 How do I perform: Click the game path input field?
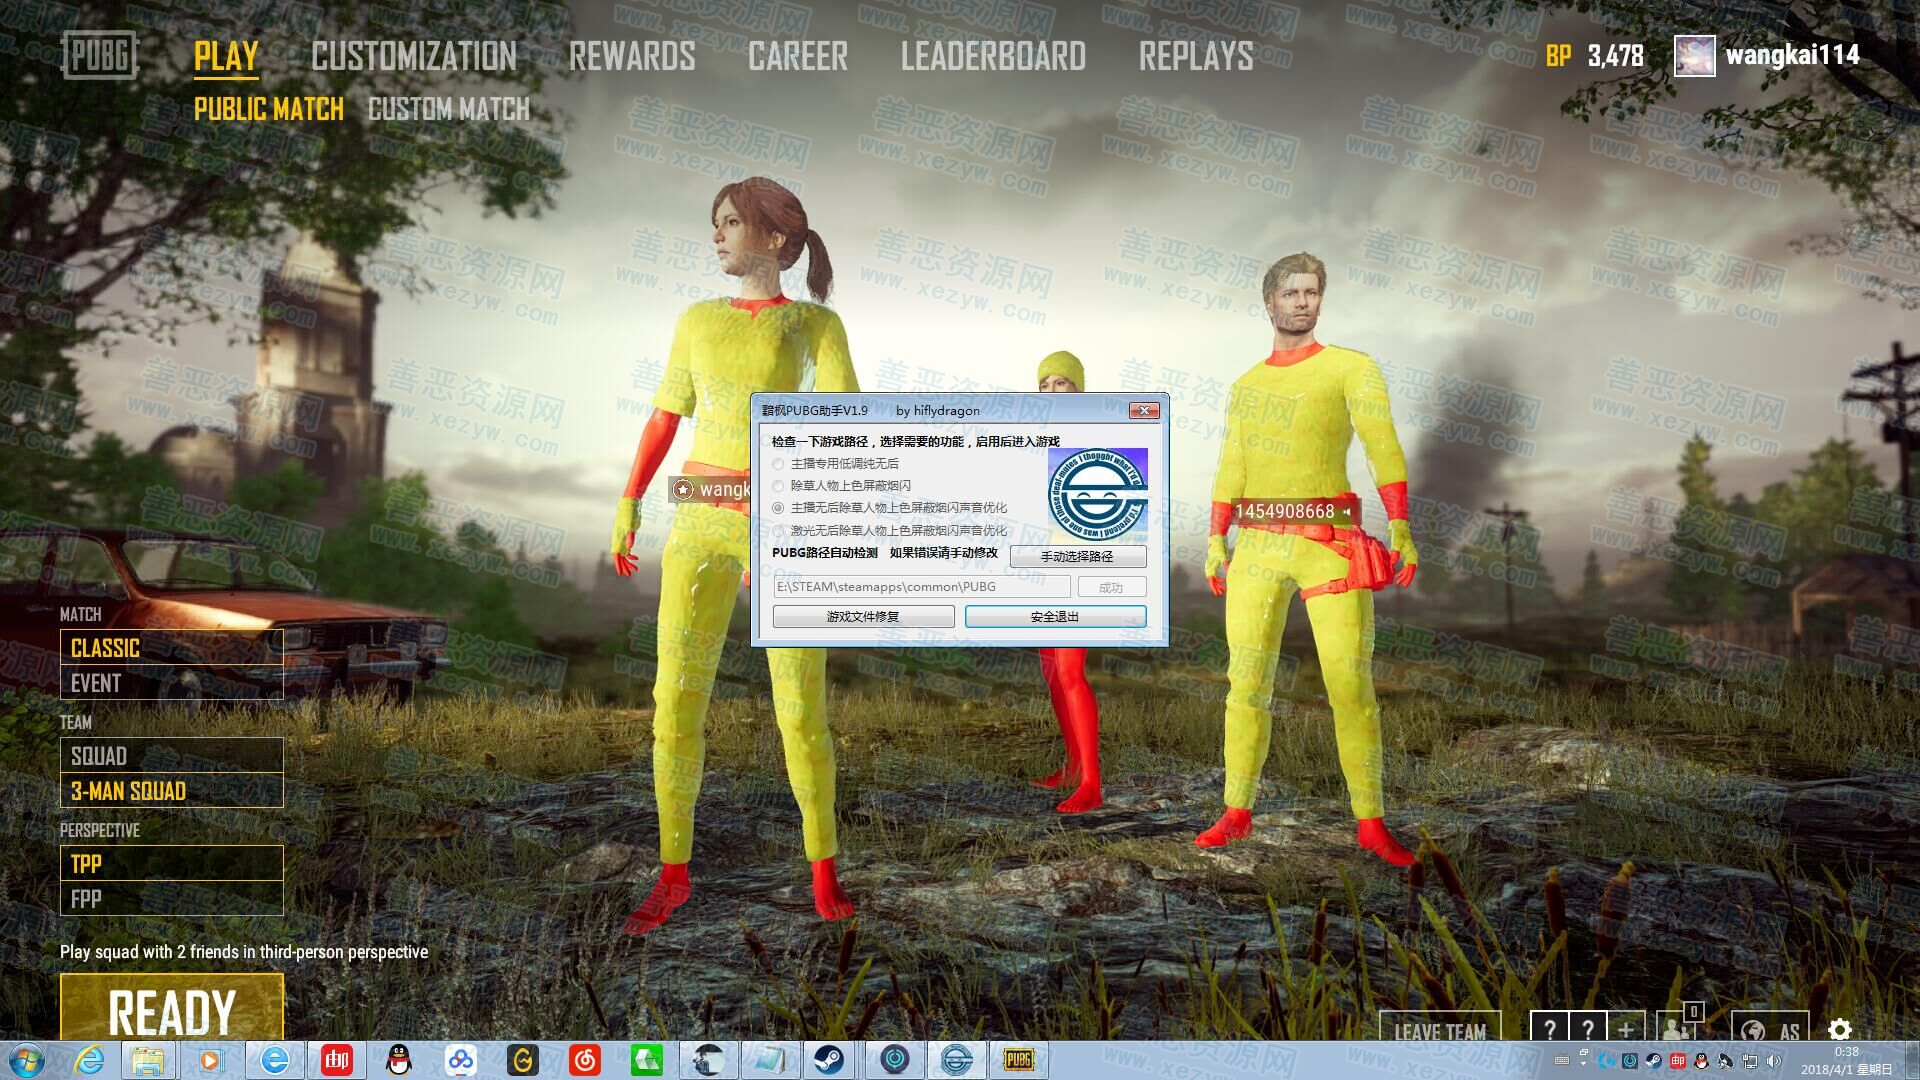[921, 587]
